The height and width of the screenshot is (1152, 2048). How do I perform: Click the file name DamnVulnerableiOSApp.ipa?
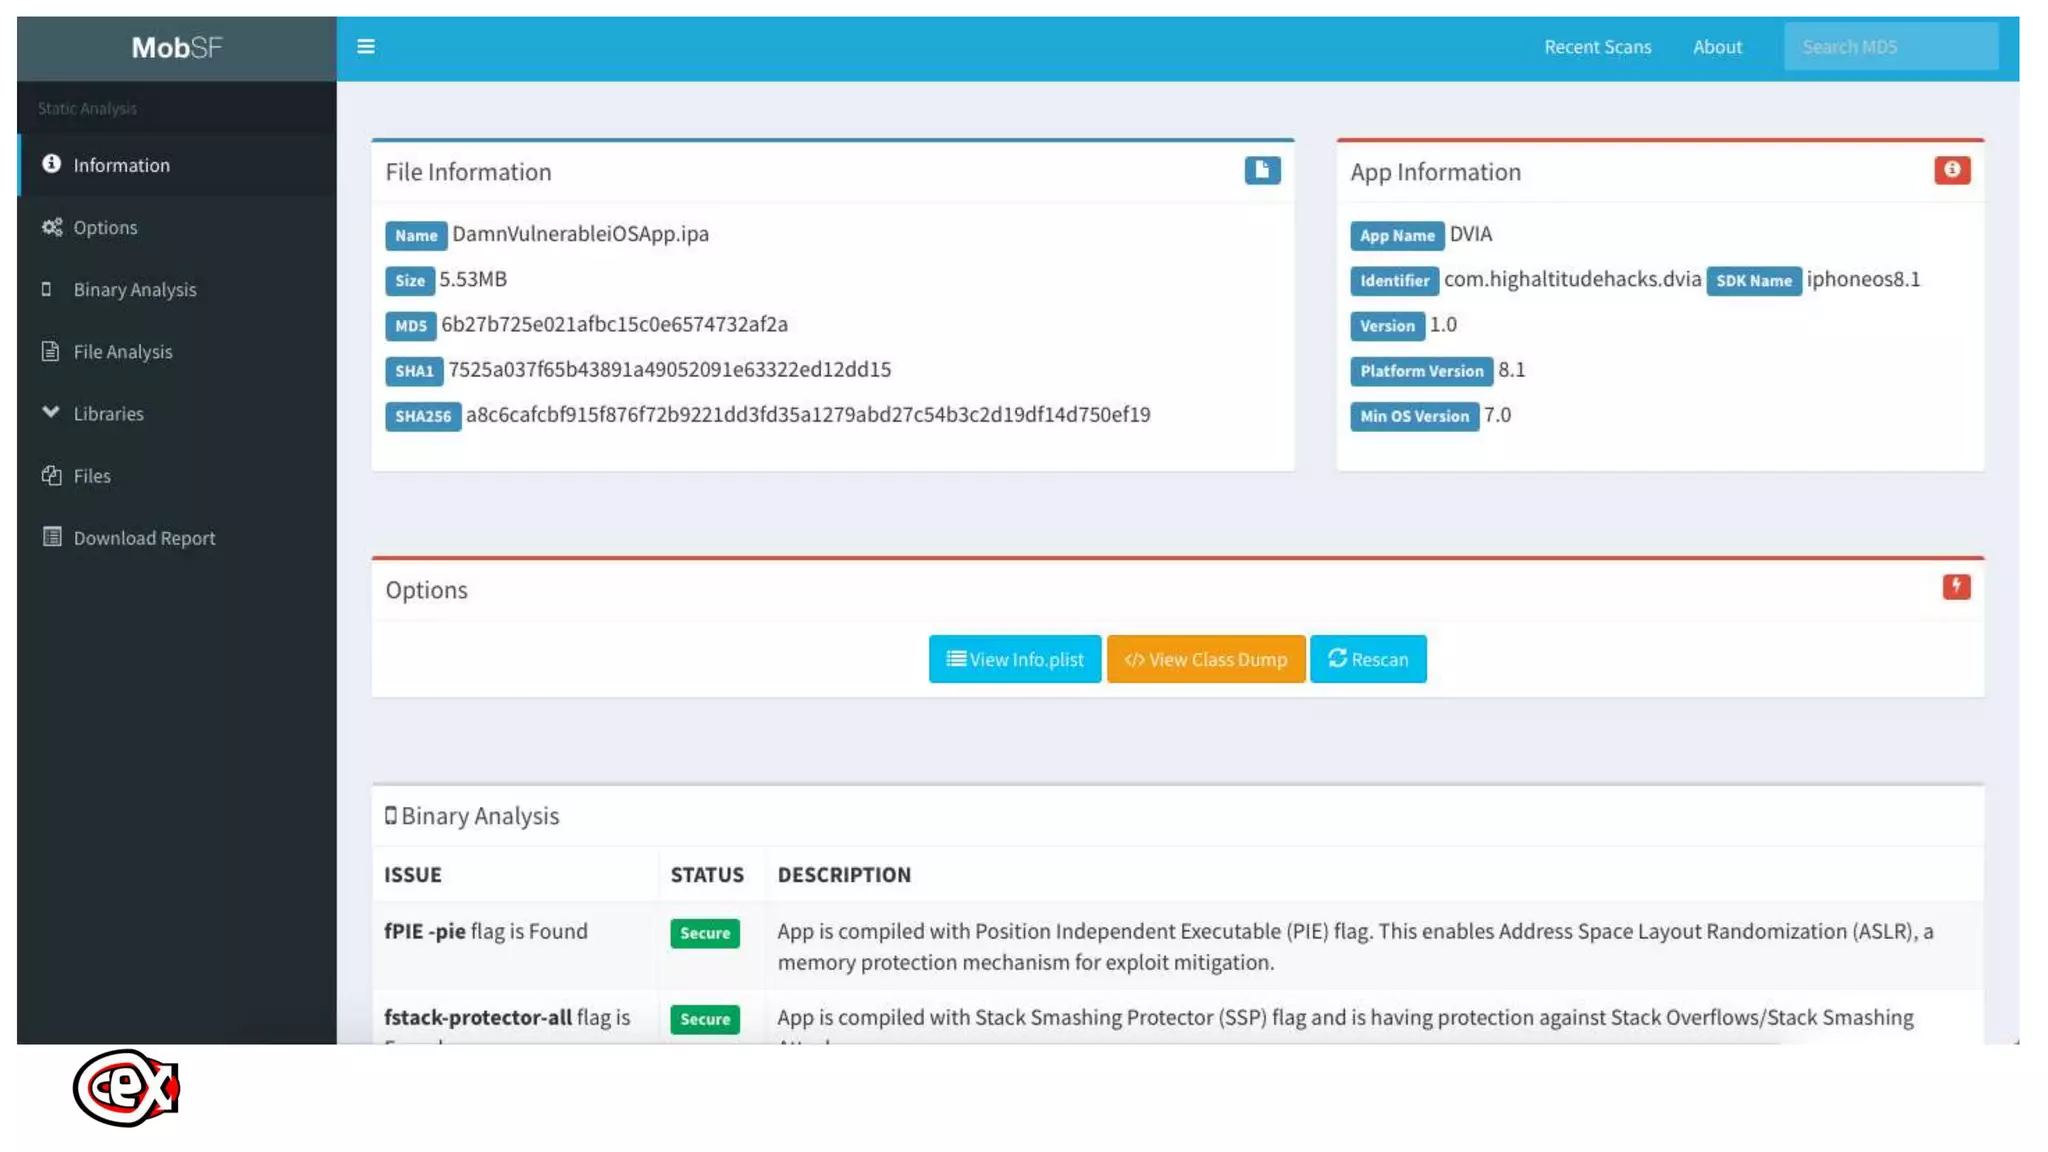580,234
